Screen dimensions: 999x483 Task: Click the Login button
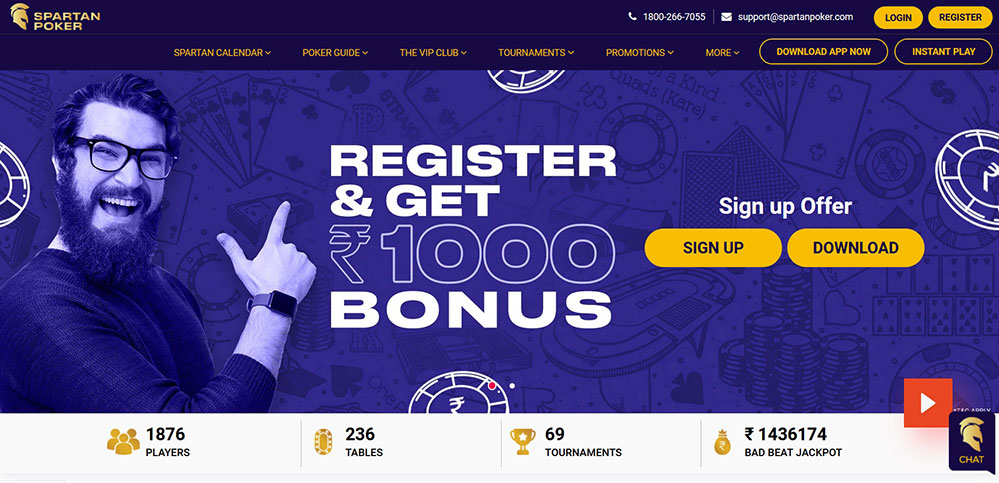tap(898, 18)
